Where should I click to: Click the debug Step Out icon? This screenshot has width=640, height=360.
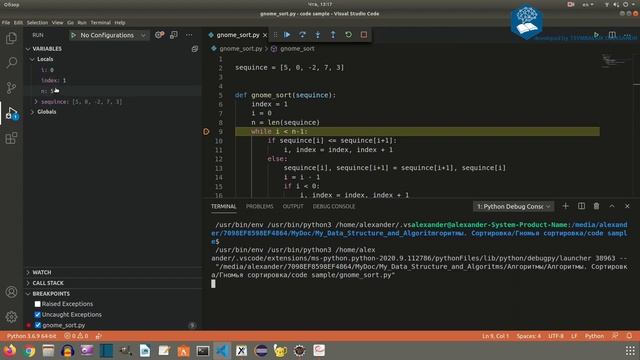point(333,35)
